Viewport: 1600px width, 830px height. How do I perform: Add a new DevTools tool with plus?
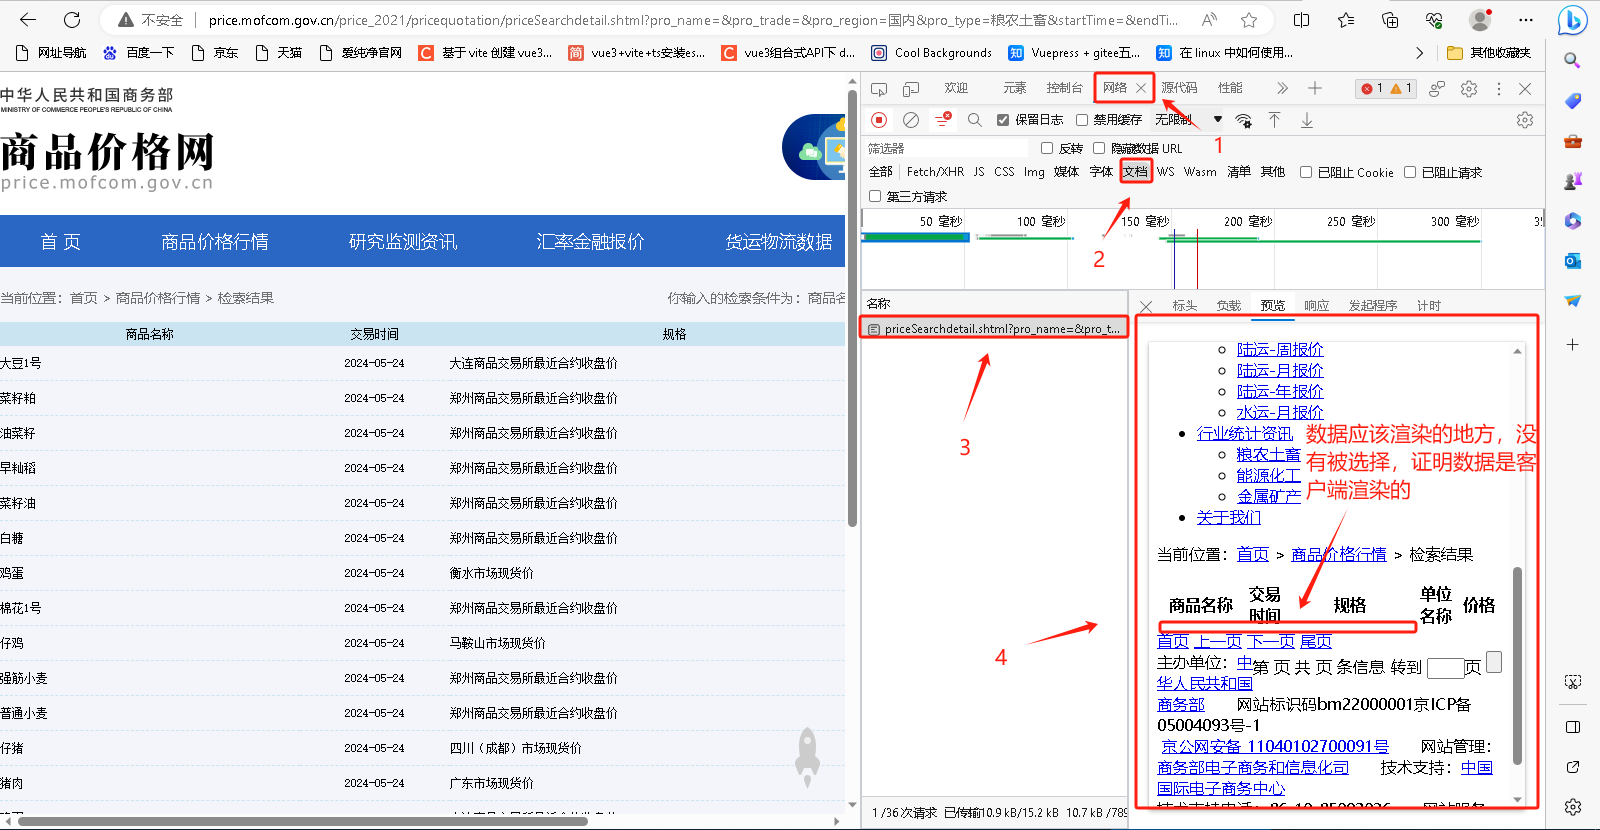pyautogui.click(x=1315, y=89)
